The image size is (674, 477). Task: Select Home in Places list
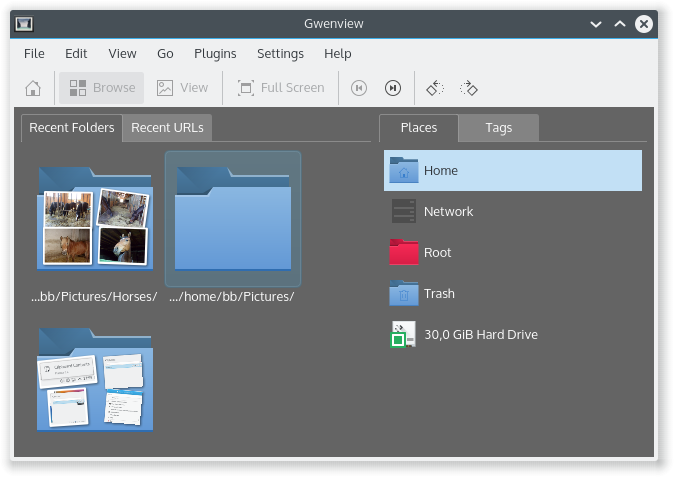[x=512, y=171]
